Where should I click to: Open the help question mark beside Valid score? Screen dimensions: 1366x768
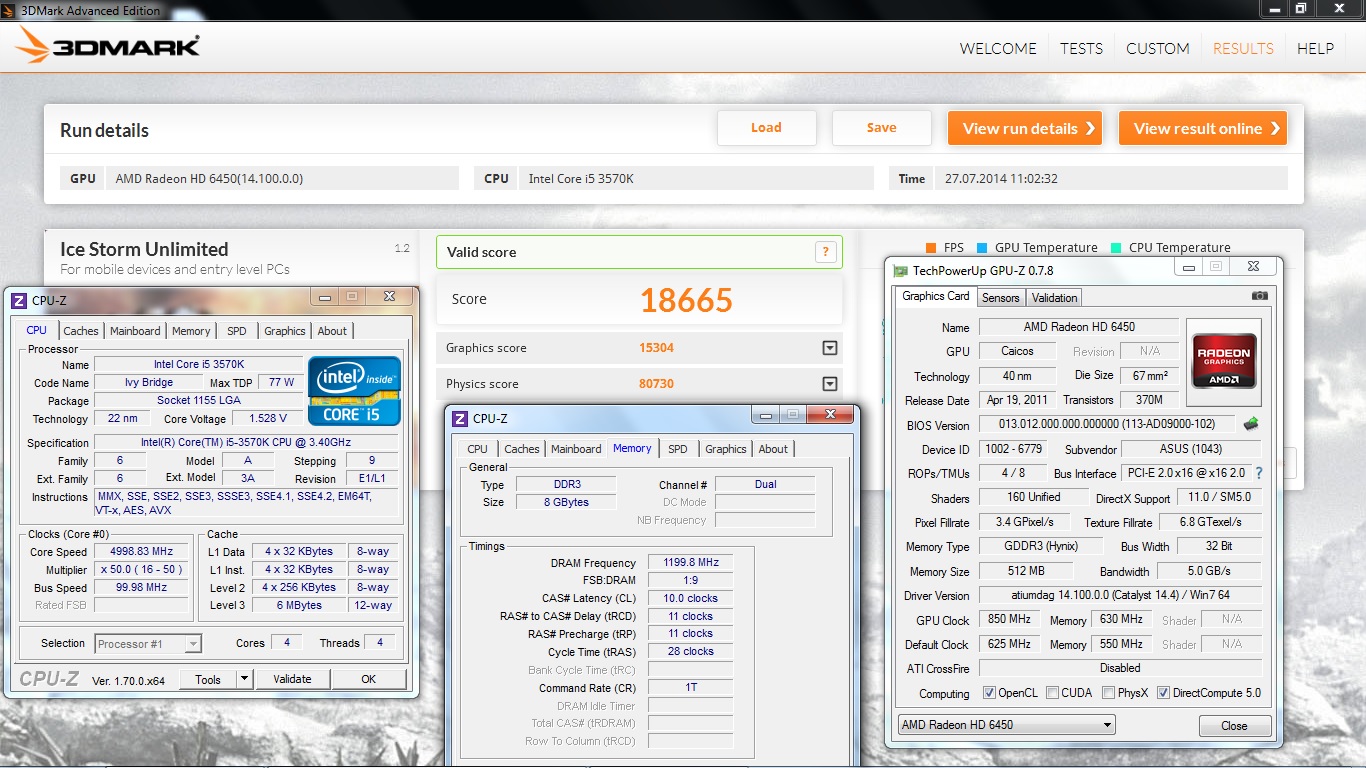tap(825, 252)
